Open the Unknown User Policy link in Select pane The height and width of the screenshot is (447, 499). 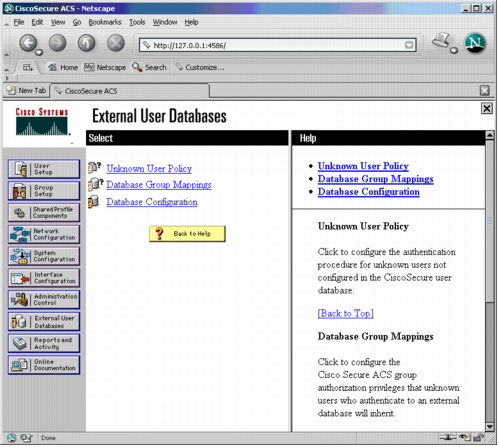tap(149, 169)
